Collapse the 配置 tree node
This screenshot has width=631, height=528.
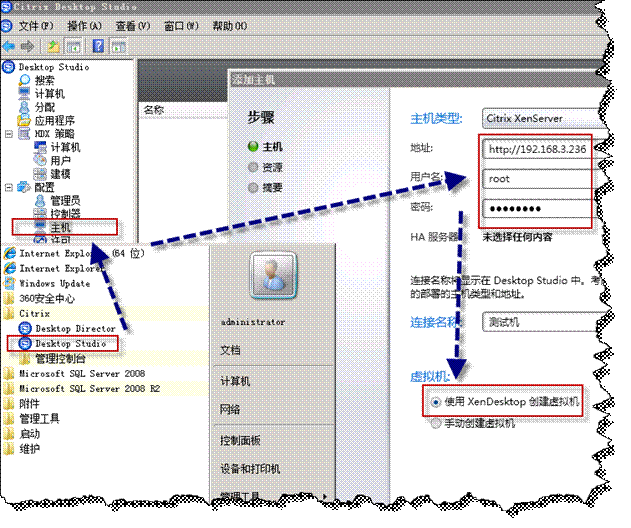coord(9,188)
